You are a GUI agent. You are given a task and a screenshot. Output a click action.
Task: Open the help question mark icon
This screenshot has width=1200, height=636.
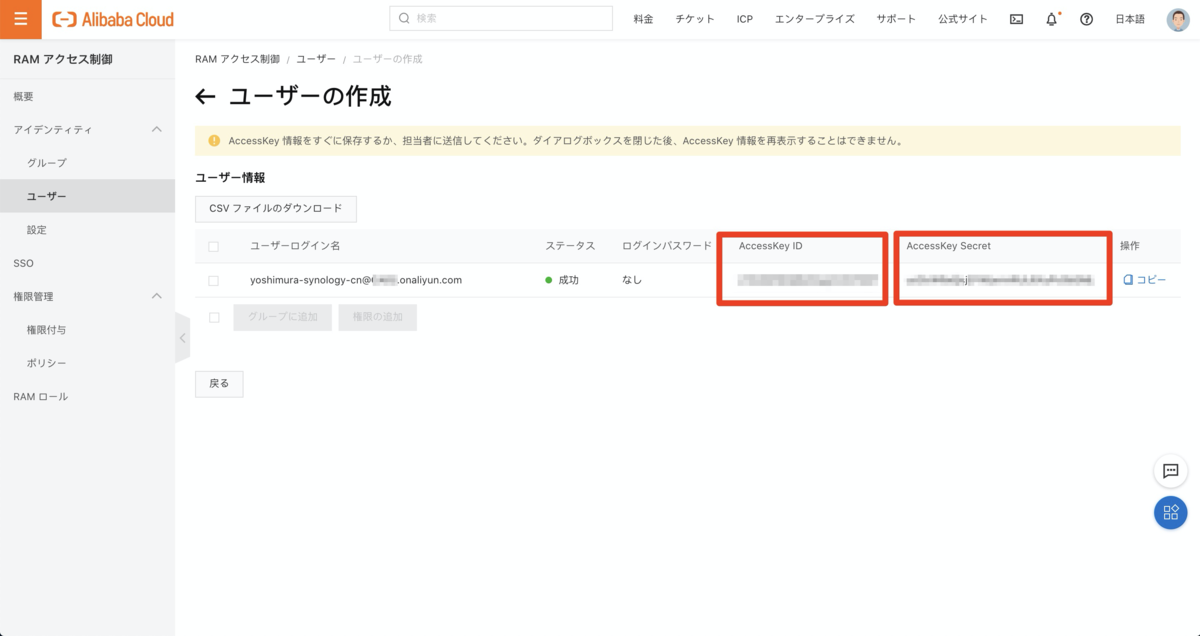point(1086,19)
